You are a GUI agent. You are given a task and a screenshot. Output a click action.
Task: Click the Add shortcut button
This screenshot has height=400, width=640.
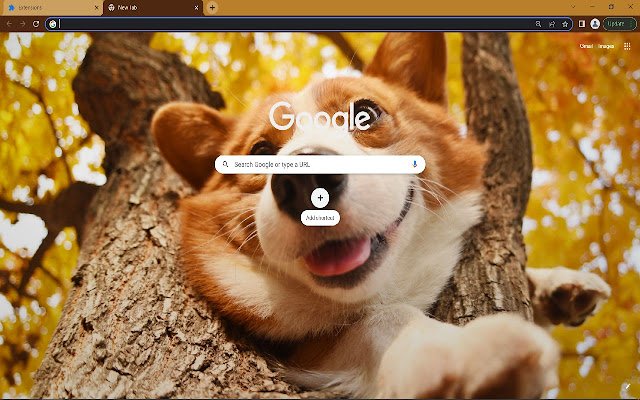(320, 198)
